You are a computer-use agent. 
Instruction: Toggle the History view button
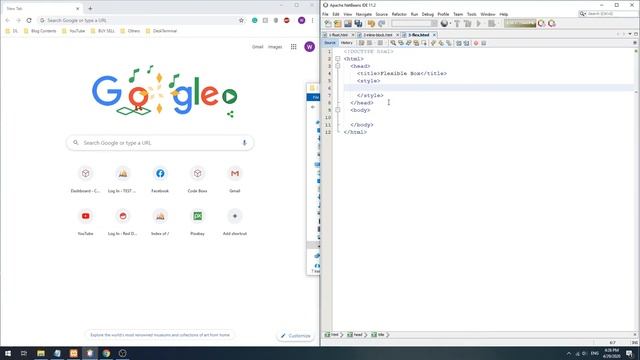[x=347, y=43]
